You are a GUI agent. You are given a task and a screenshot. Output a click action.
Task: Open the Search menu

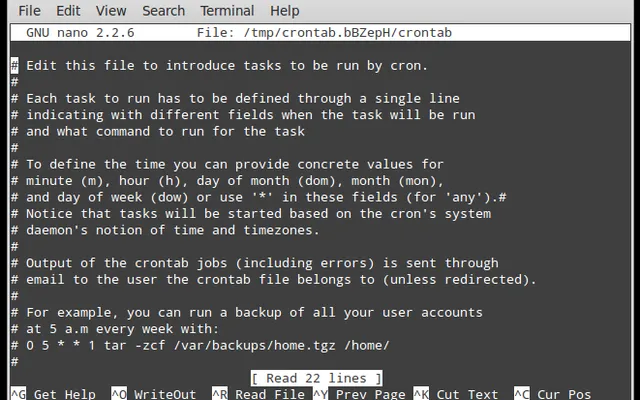pos(163,11)
